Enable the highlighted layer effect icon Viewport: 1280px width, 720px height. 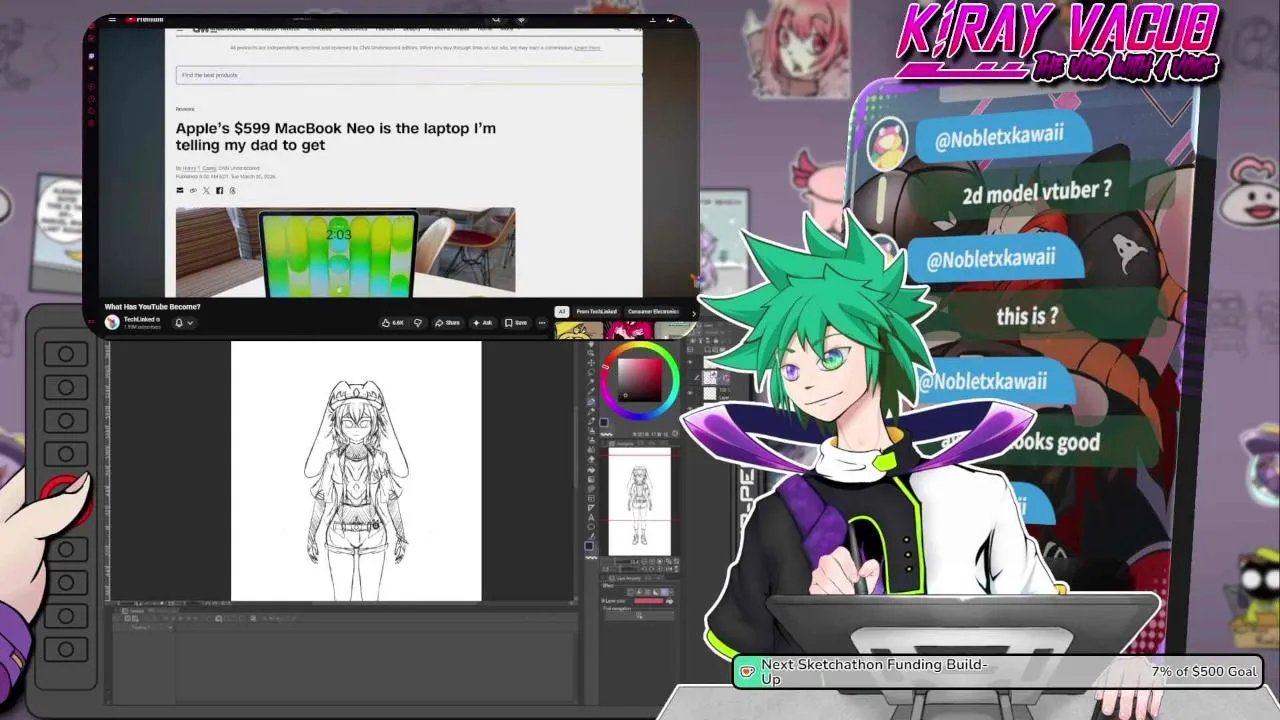664,592
